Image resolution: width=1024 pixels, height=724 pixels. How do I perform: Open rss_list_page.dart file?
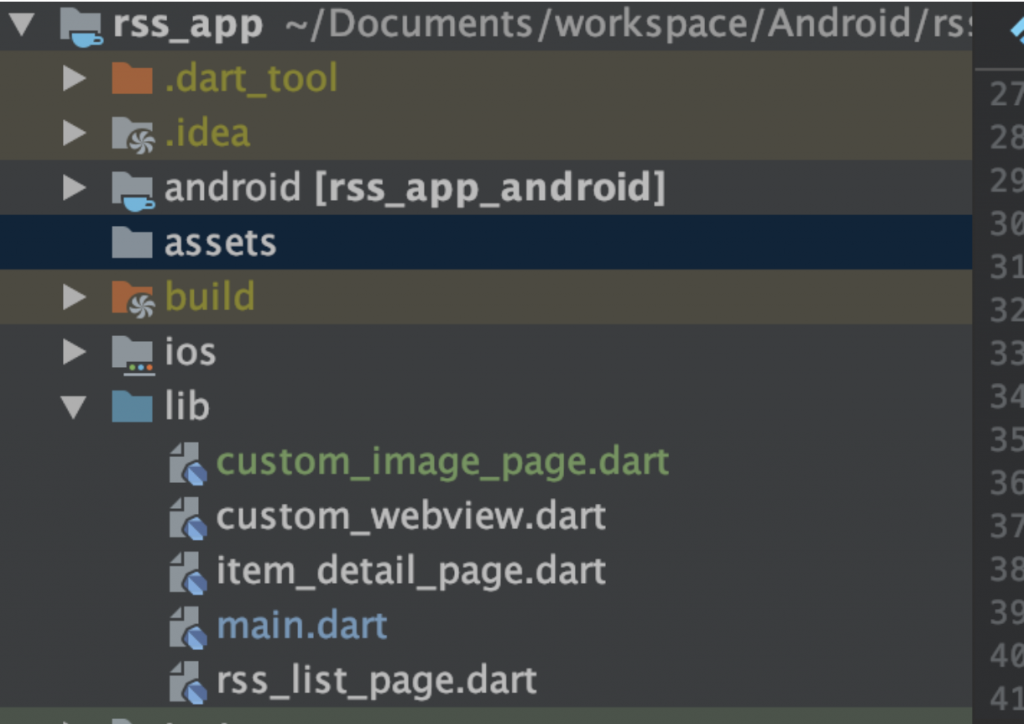click(376, 680)
